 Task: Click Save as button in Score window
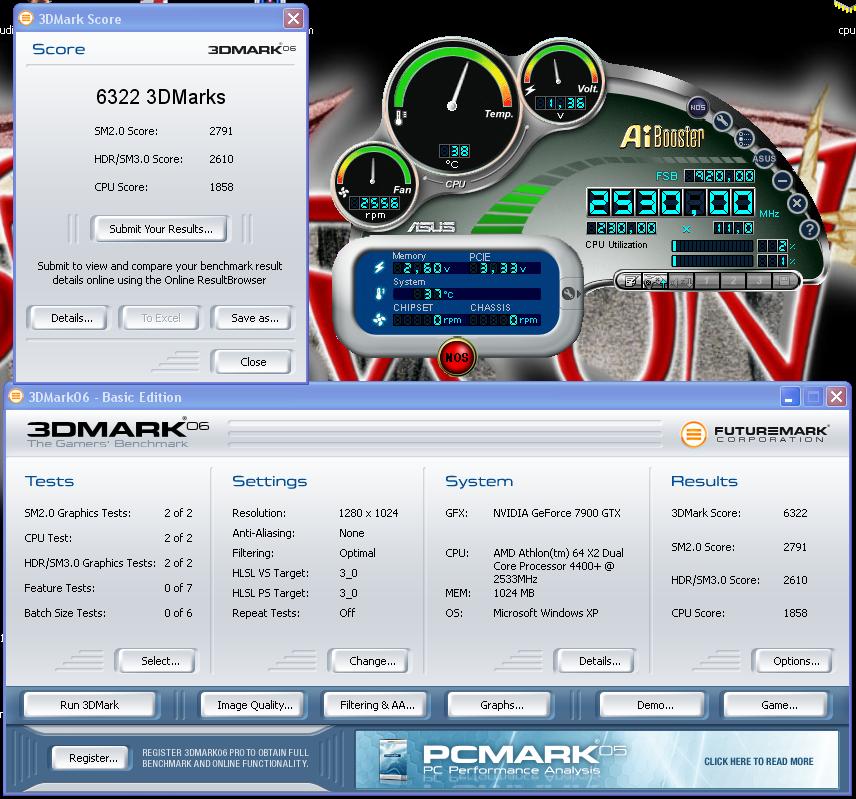[x=254, y=318]
